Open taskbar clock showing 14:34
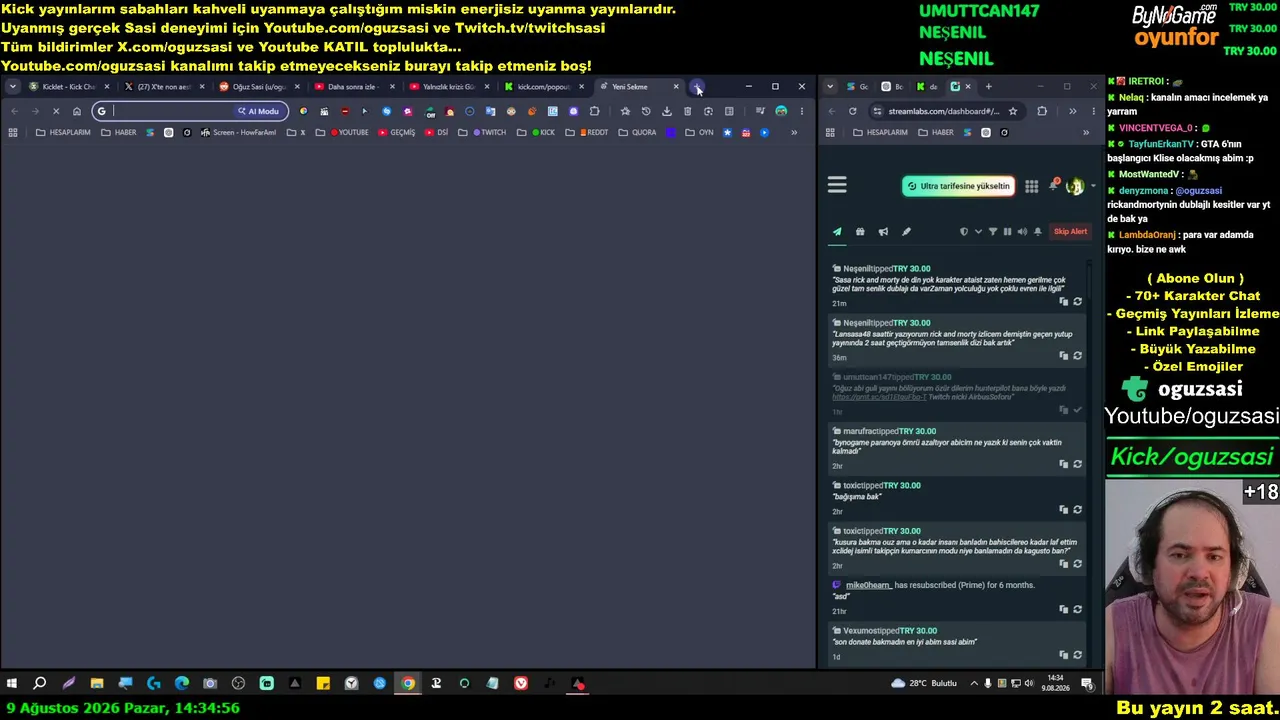Image resolution: width=1280 pixels, height=720 pixels. tap(1055, 684)
